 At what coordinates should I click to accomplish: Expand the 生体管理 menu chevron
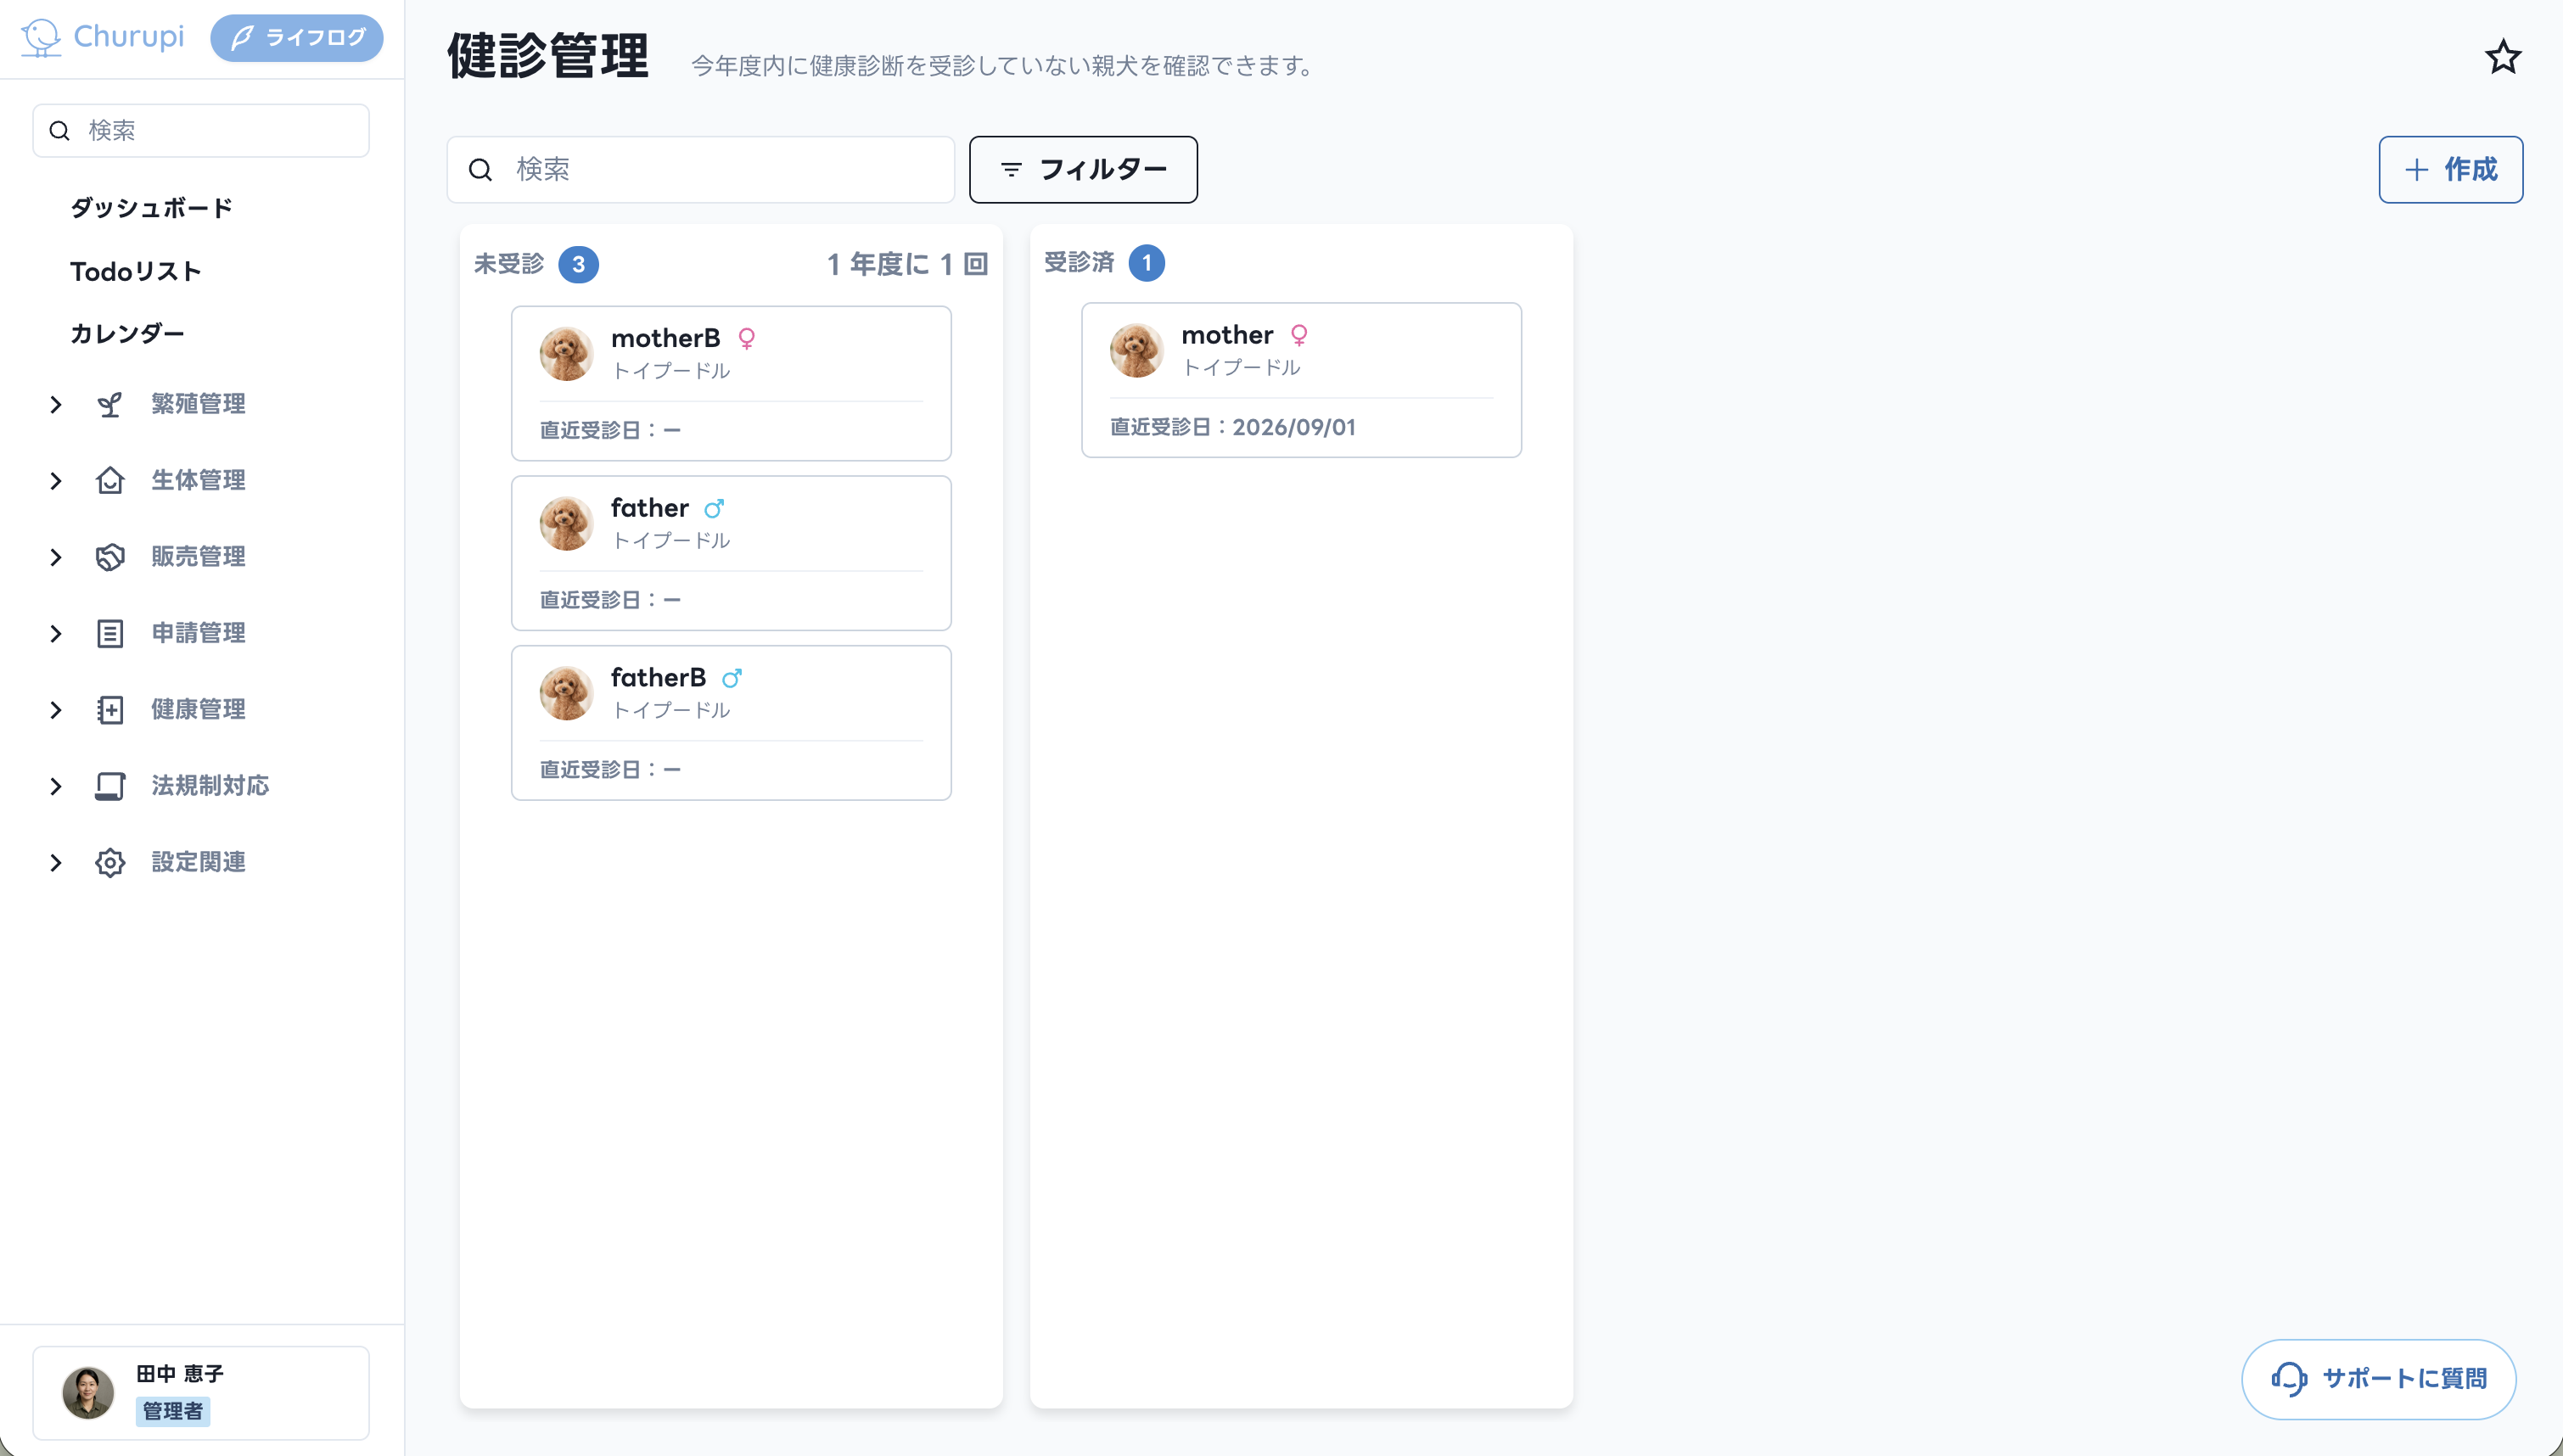coord(56,481)
